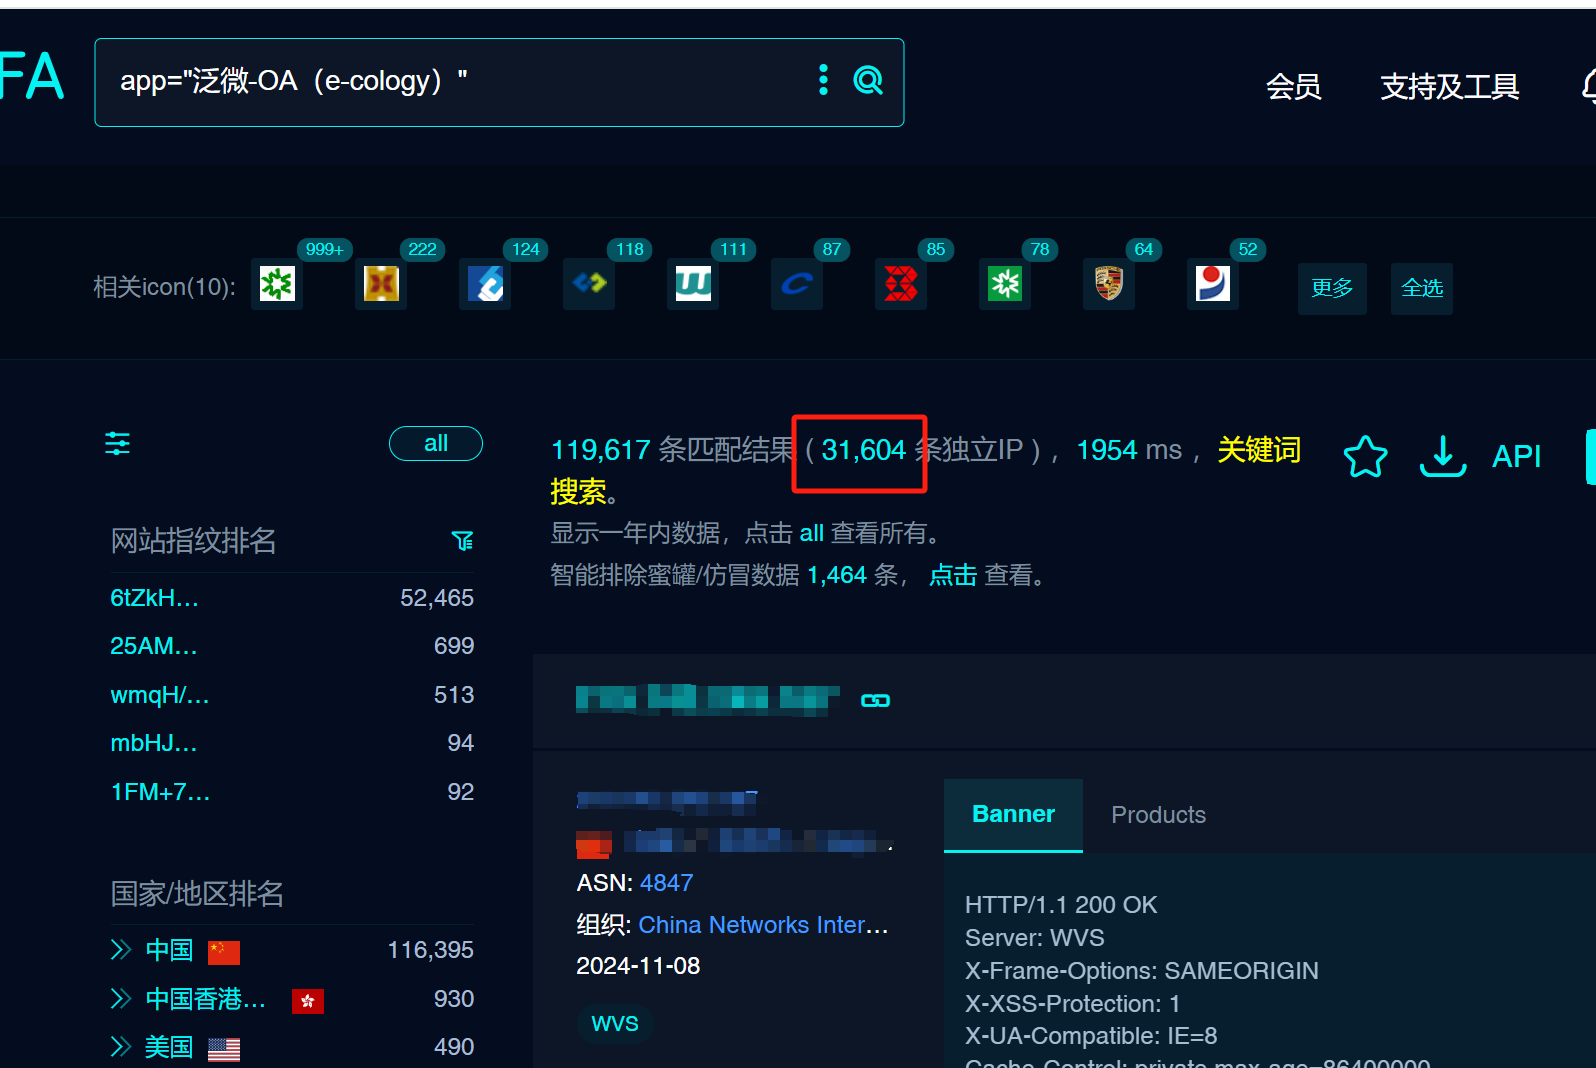Select the blue C icon with 87 count
Image resolution: width=1596 pixels, height=1068 pixels.
[797, 284]
